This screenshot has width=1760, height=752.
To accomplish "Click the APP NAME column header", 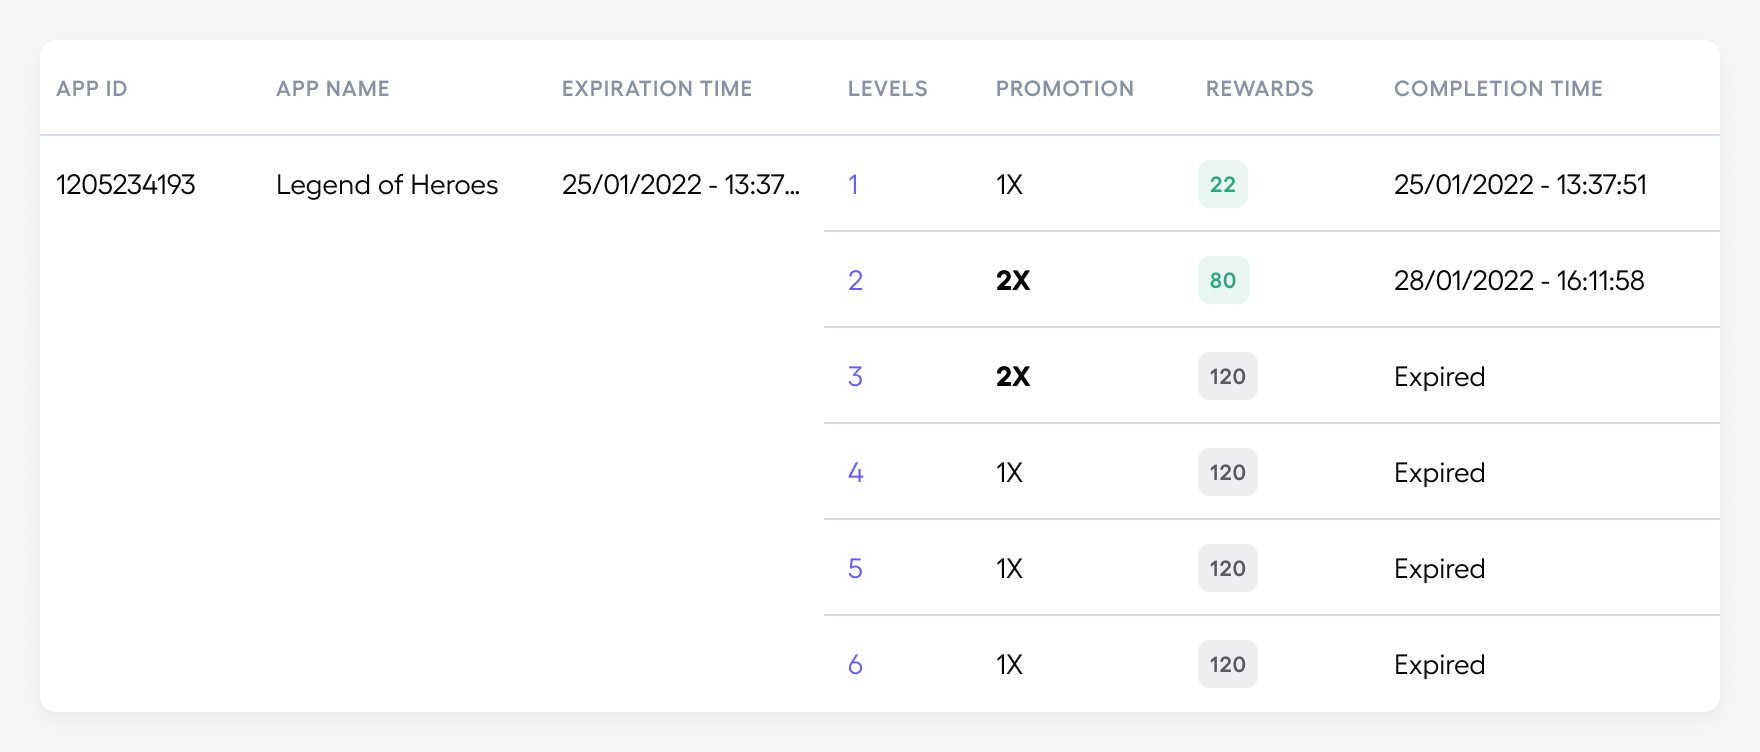I will (x=333, y=88).
